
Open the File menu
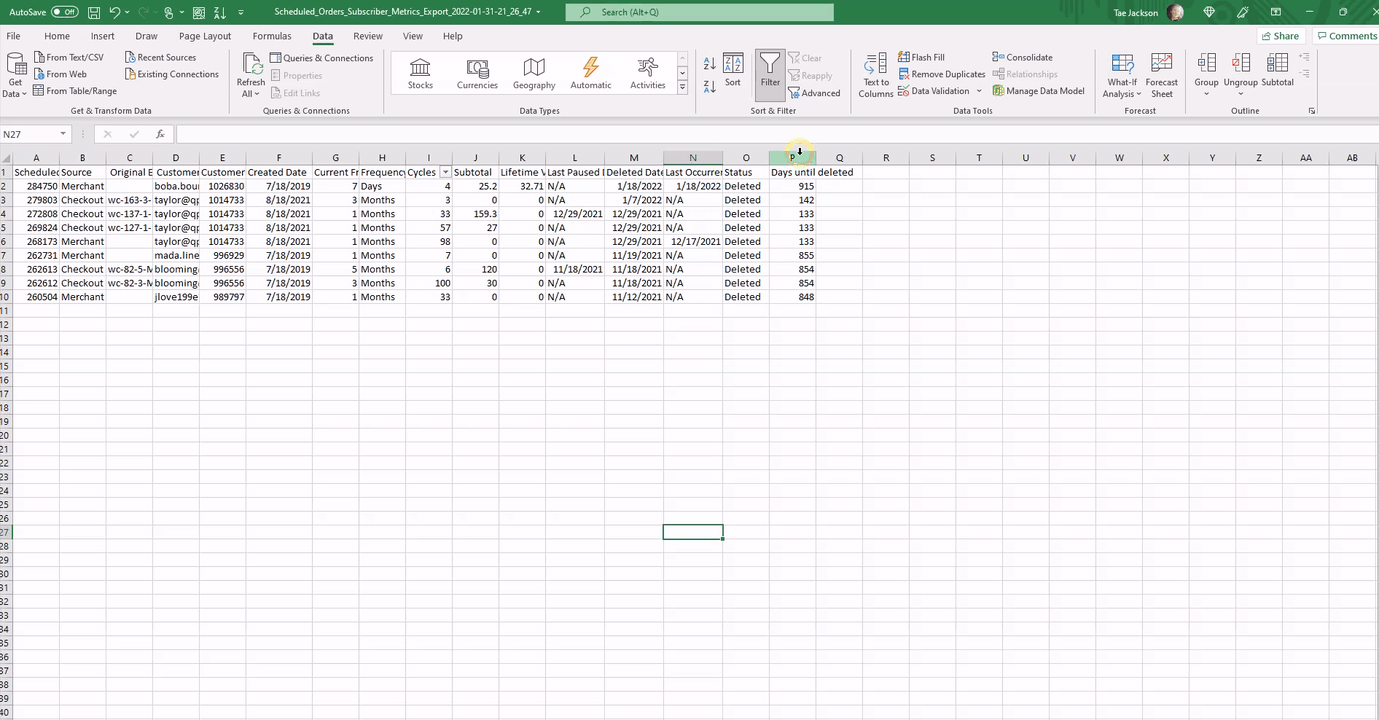(14, 36)
